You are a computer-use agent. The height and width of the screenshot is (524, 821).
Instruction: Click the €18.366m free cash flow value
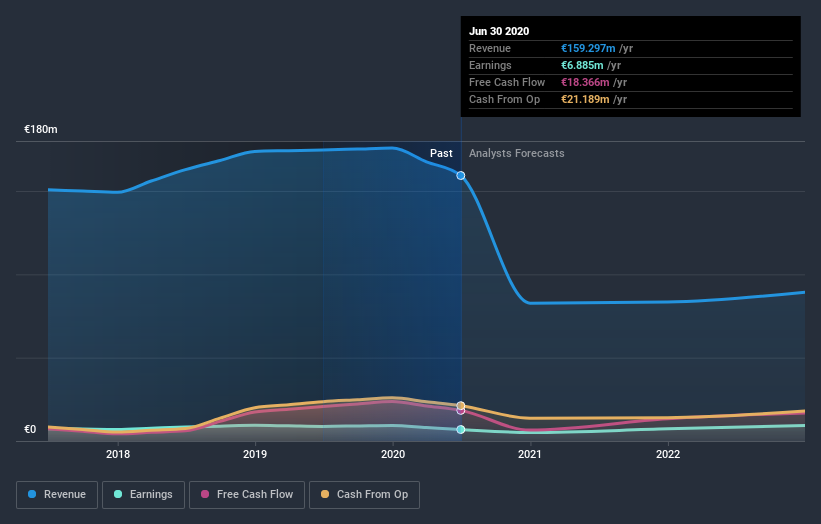point(585,82)
